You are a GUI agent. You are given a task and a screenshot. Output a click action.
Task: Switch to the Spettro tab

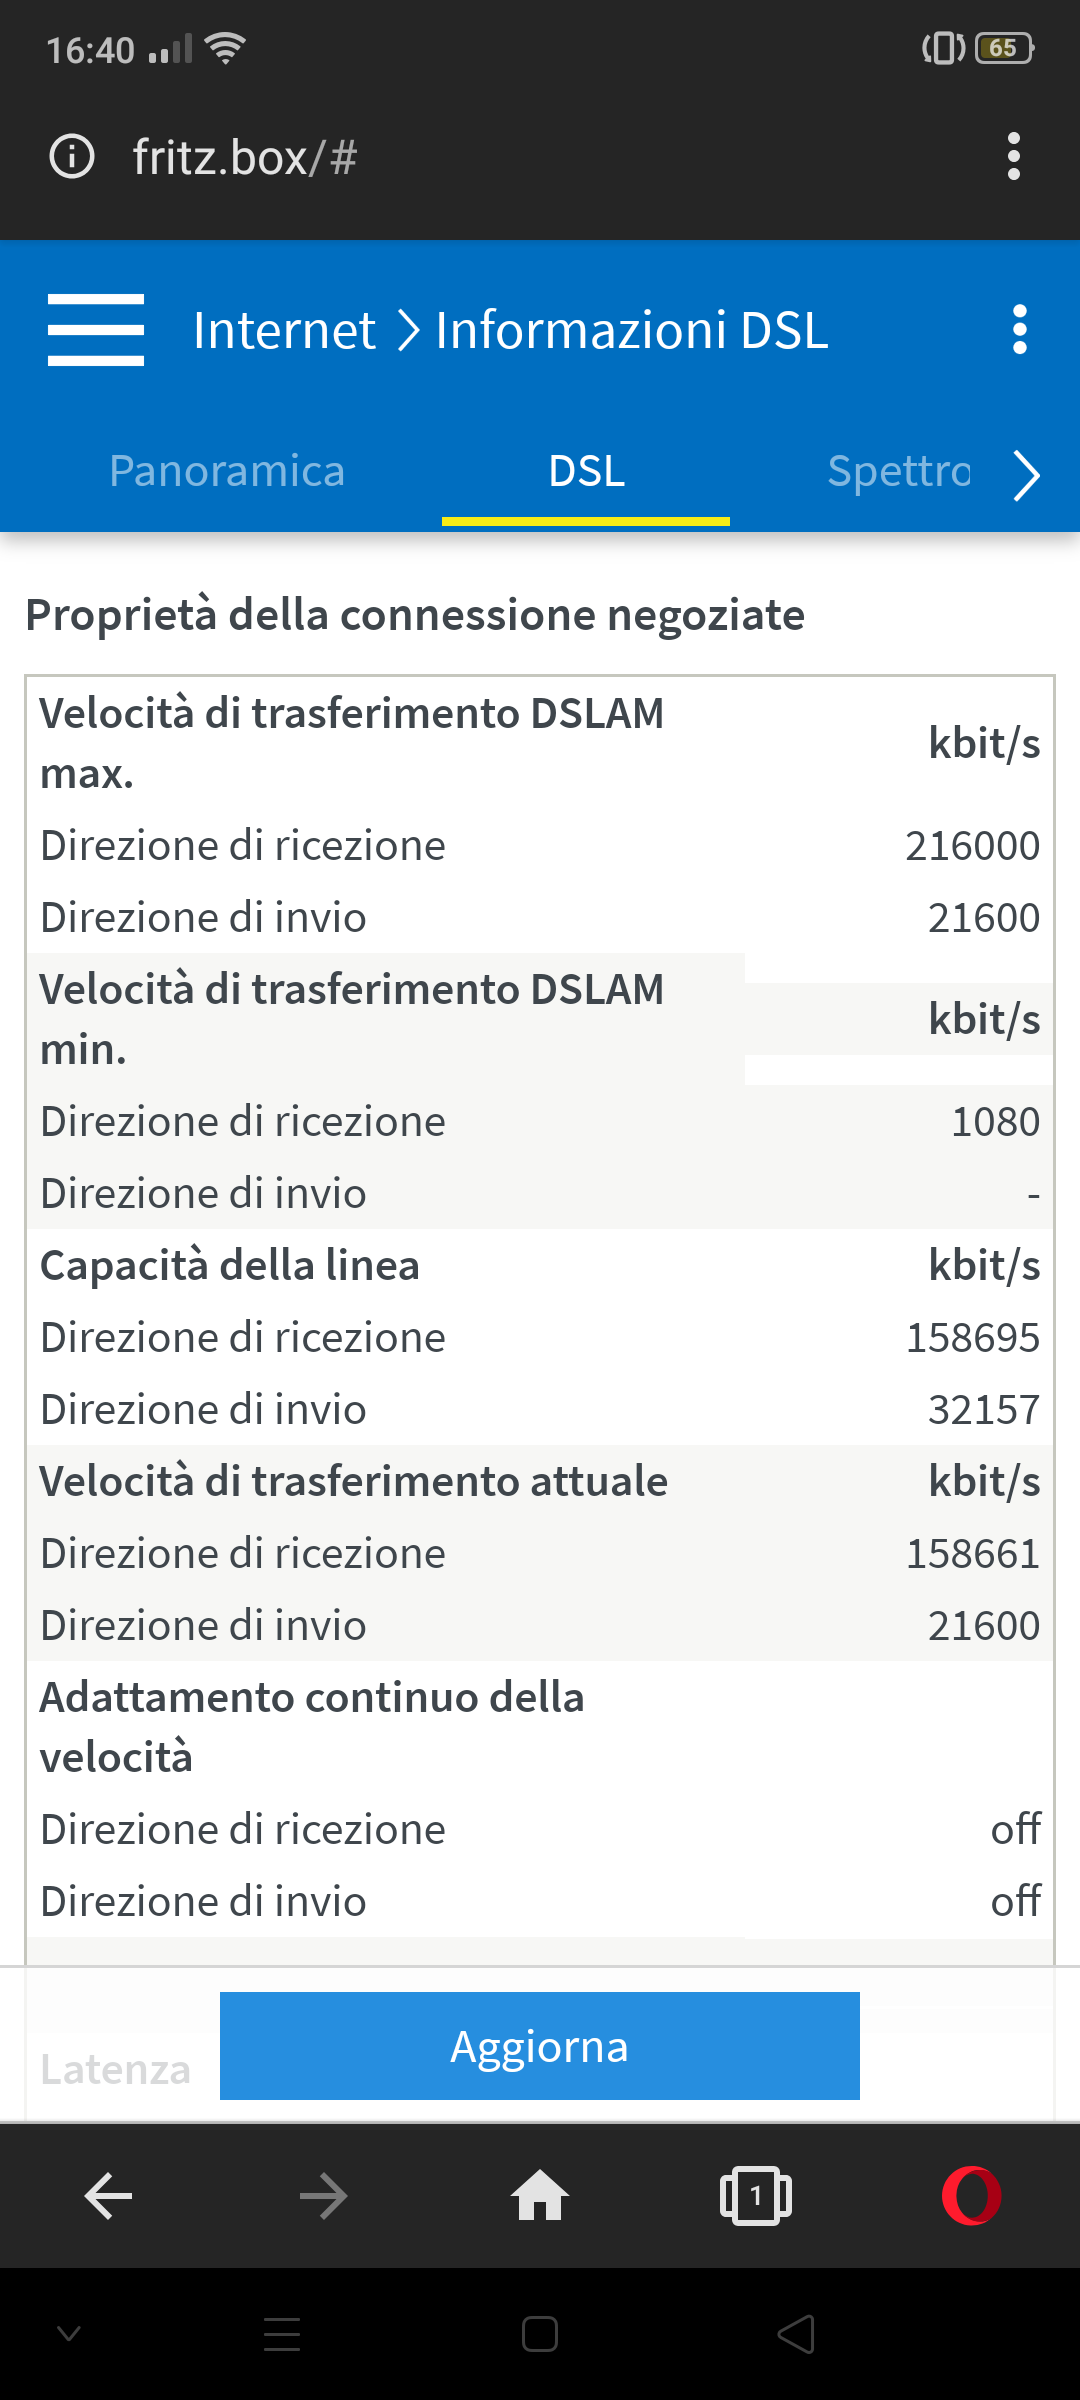tap(899, 471)
